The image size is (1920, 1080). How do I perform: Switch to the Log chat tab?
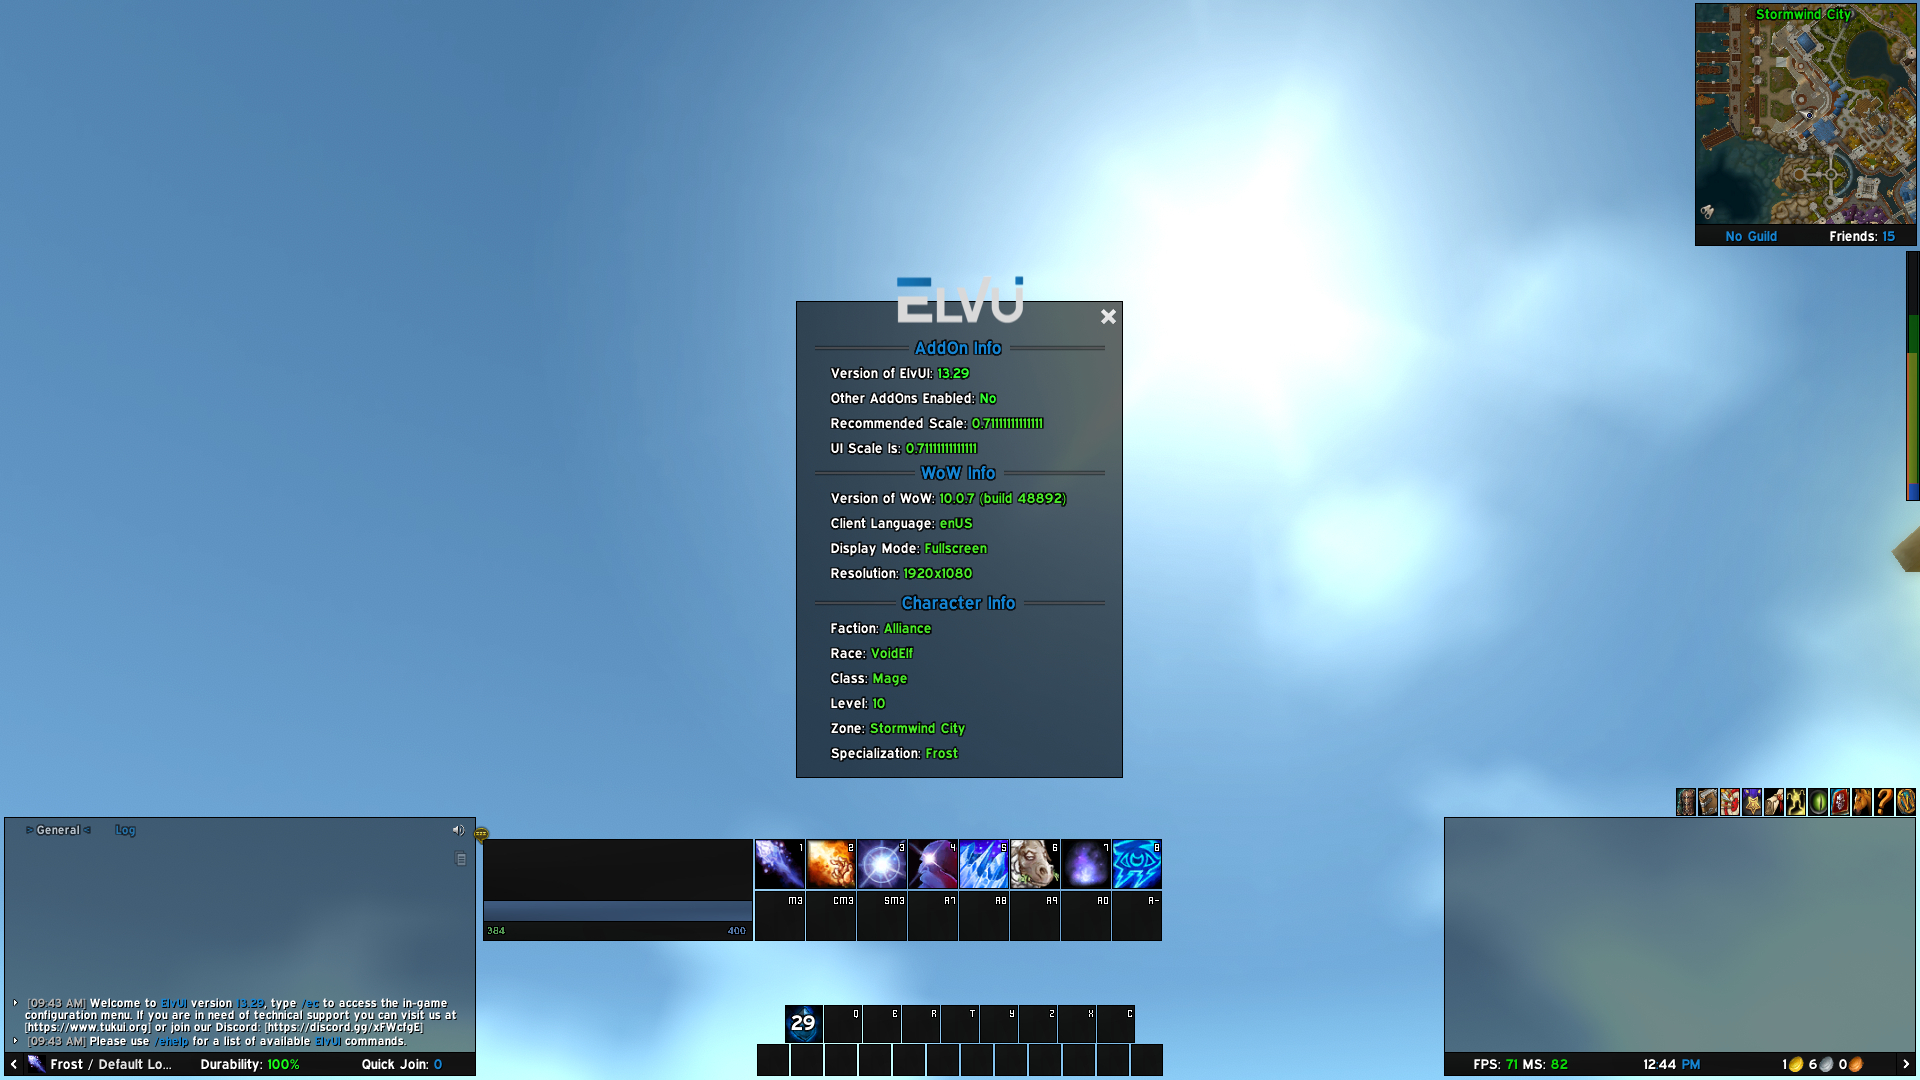[x=124, y=829]
